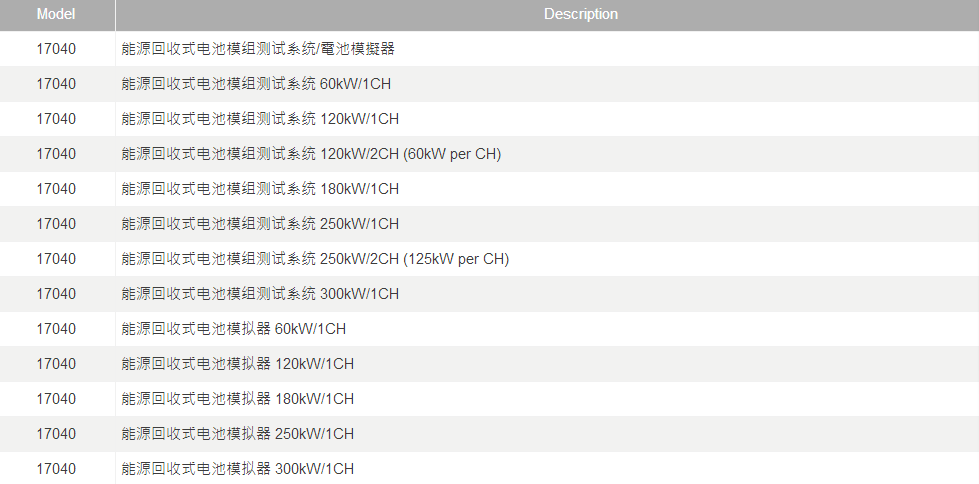Click model 17040 beside 电池模拟器 300kW/1CH
The image size is (979, 484).
tap(56, 468)
